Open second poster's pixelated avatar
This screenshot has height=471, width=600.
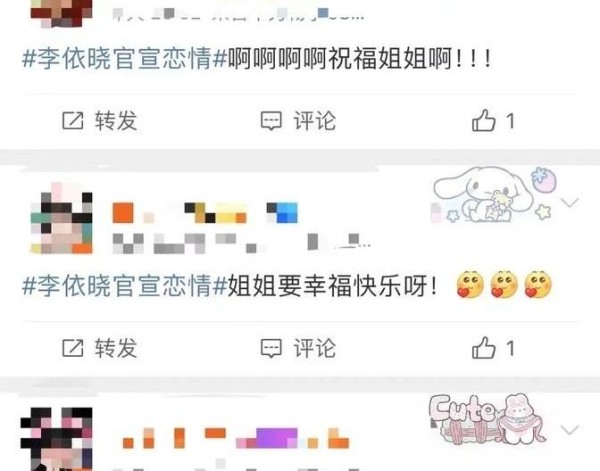61,218
